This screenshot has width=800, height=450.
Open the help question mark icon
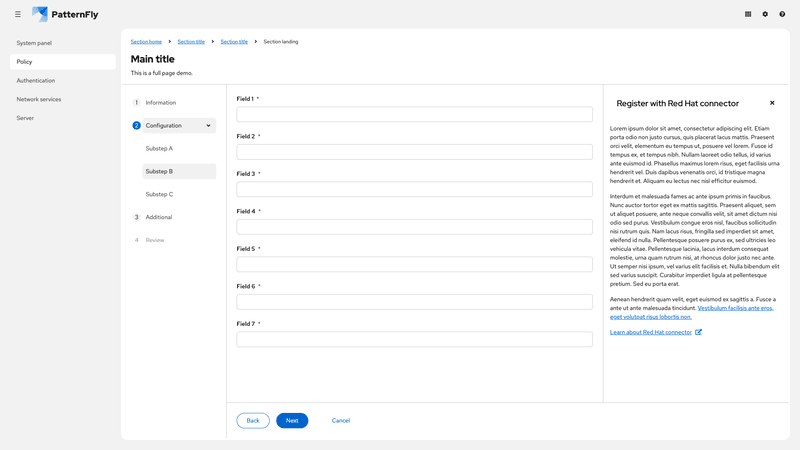click(x=782, y=14)
